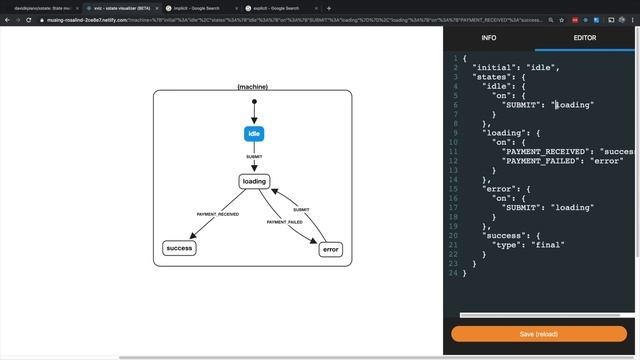Close the explicit Google Search tab
640x360 pixels.
(316, 8)
